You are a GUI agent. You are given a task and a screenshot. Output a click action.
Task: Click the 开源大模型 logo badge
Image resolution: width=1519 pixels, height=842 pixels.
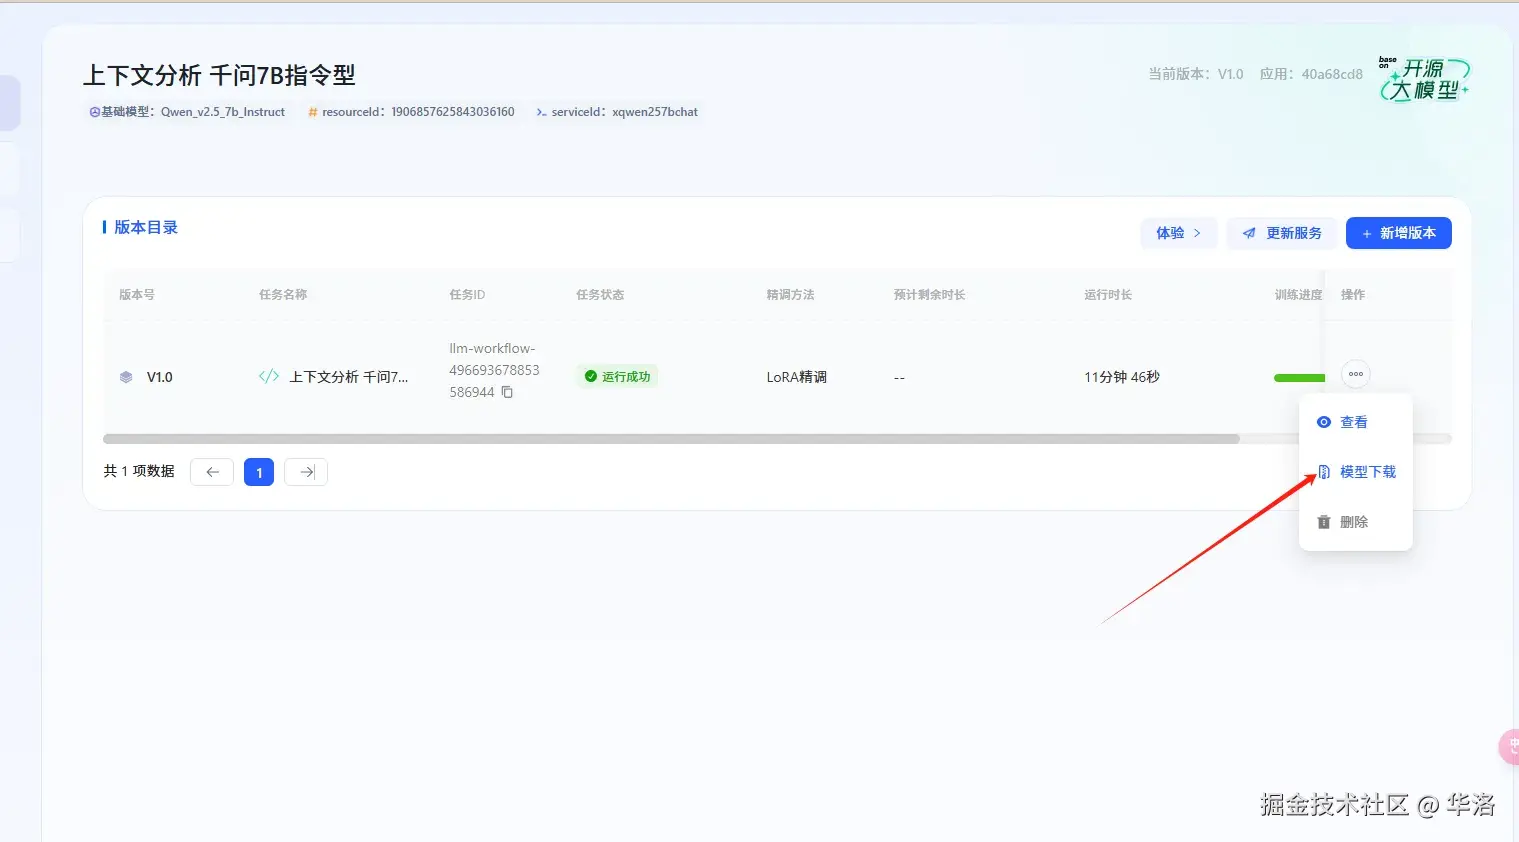[x=1424, y=79]
